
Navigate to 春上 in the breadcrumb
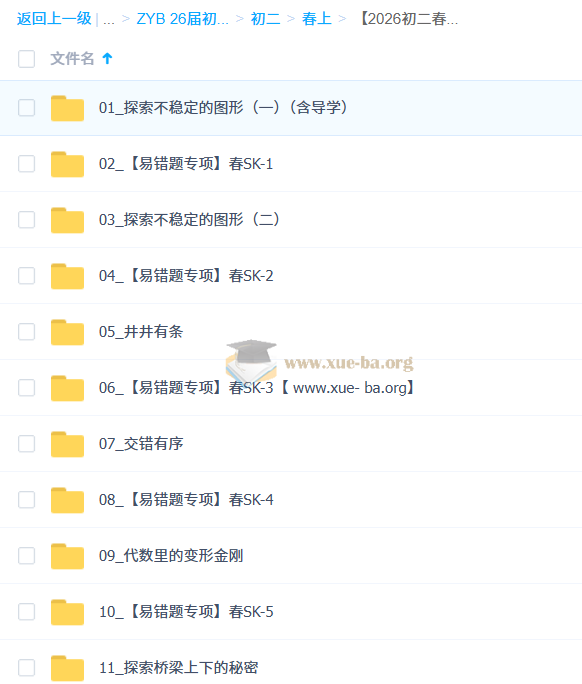[317, 19]
